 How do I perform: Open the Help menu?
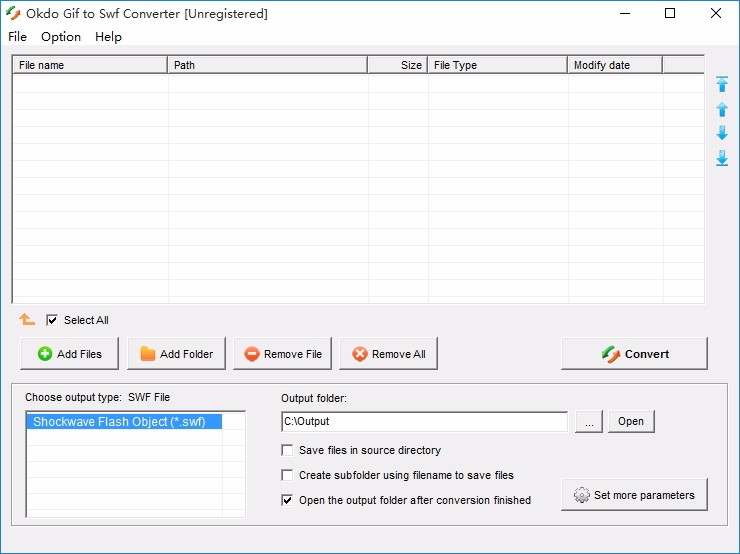click(x=108, y=37)
